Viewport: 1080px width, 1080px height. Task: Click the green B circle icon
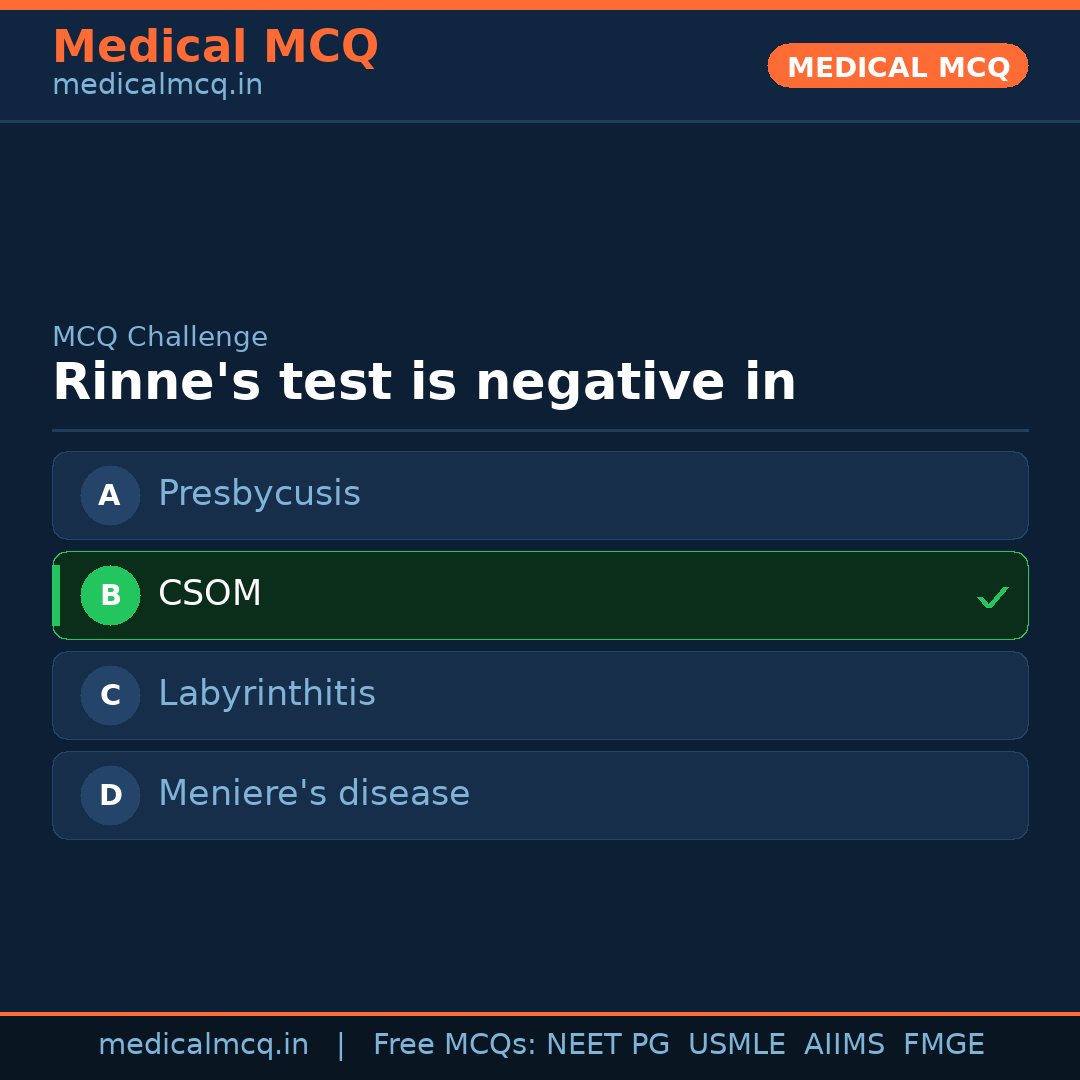pos(110,595)
